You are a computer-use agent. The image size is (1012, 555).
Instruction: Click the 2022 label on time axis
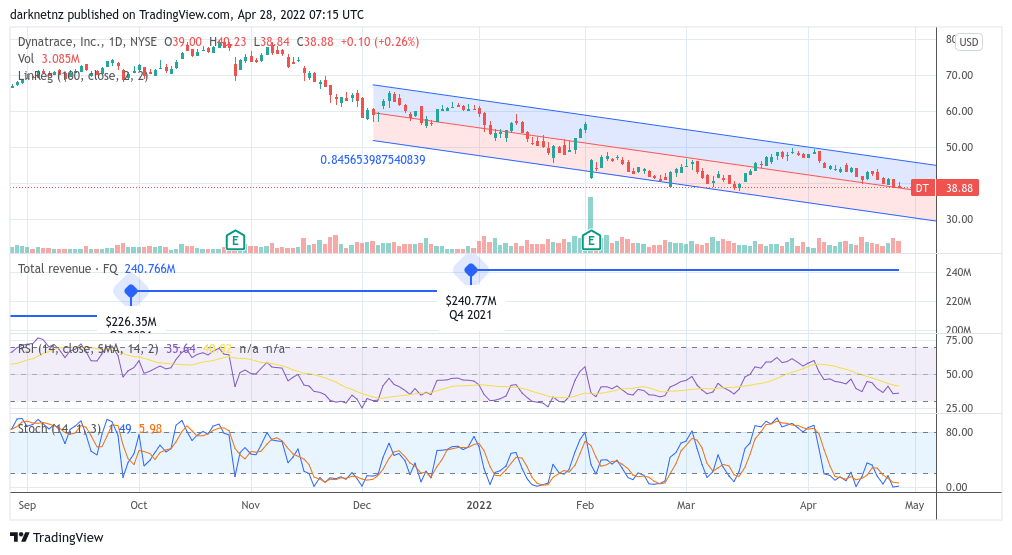[x=479, y=505]
